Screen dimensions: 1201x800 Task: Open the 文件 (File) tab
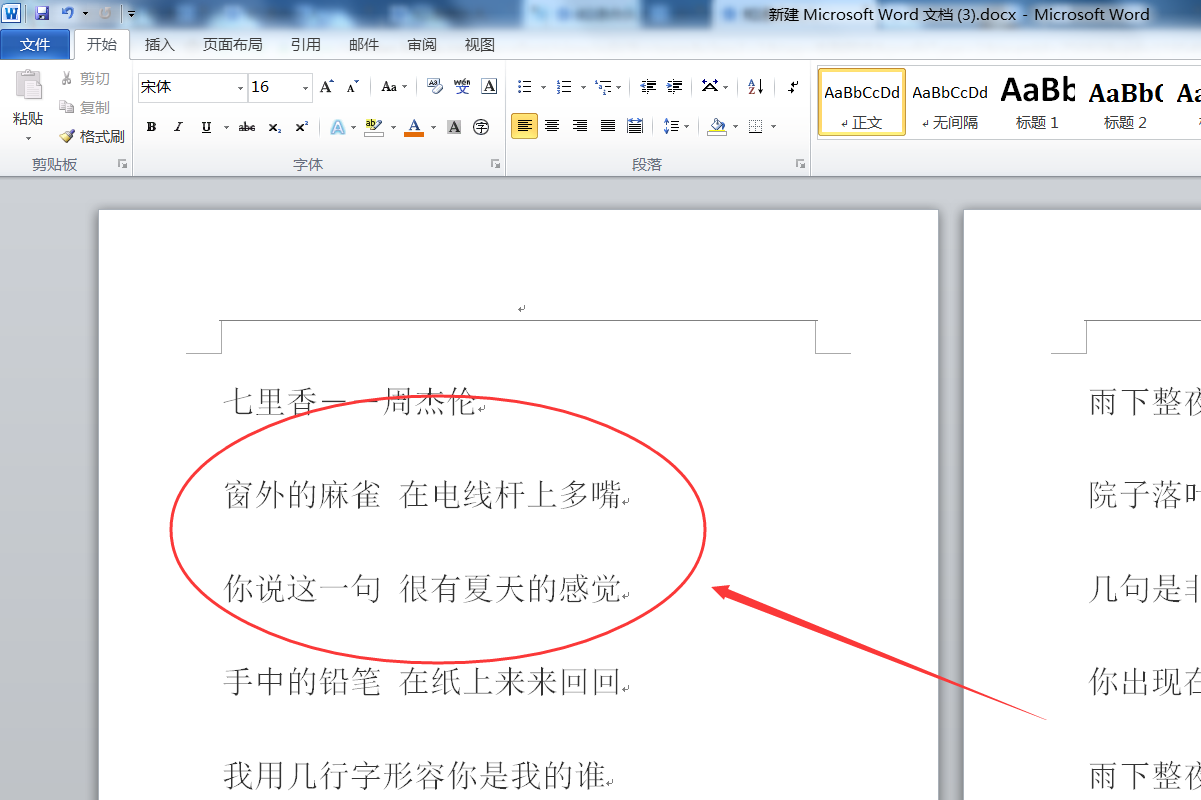(35, 45)
